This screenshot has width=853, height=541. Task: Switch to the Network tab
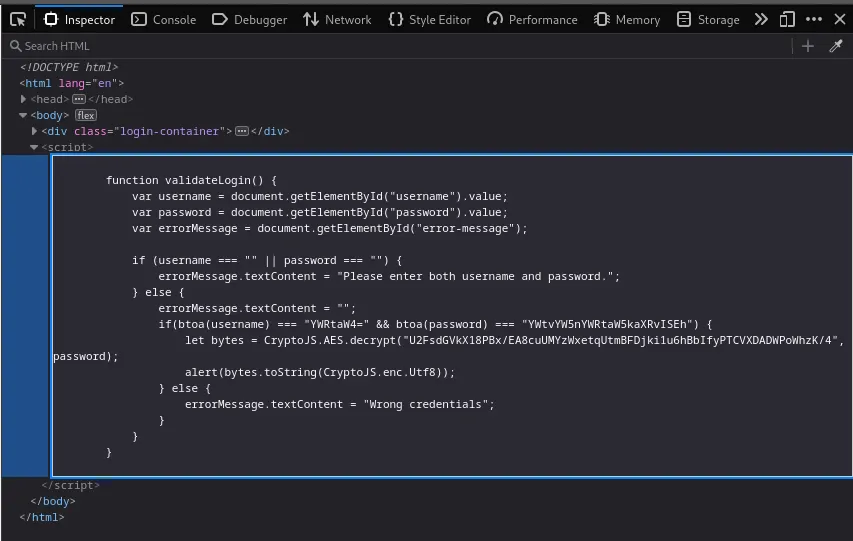pyautogui.click(x=337, y=20)
